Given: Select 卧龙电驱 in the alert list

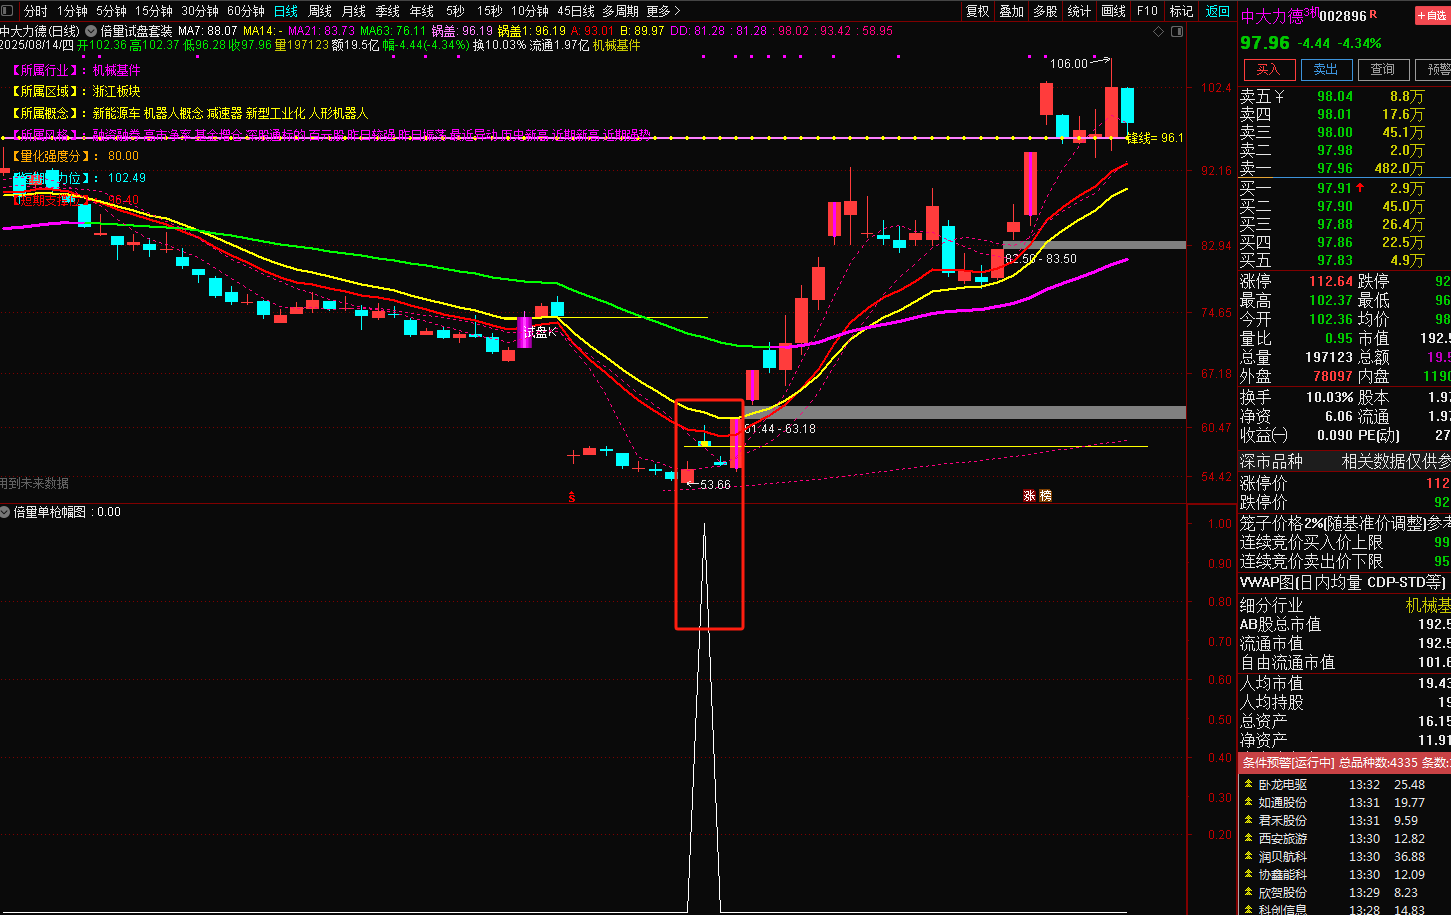Looking at the screenshot, I should [1282, 785].
